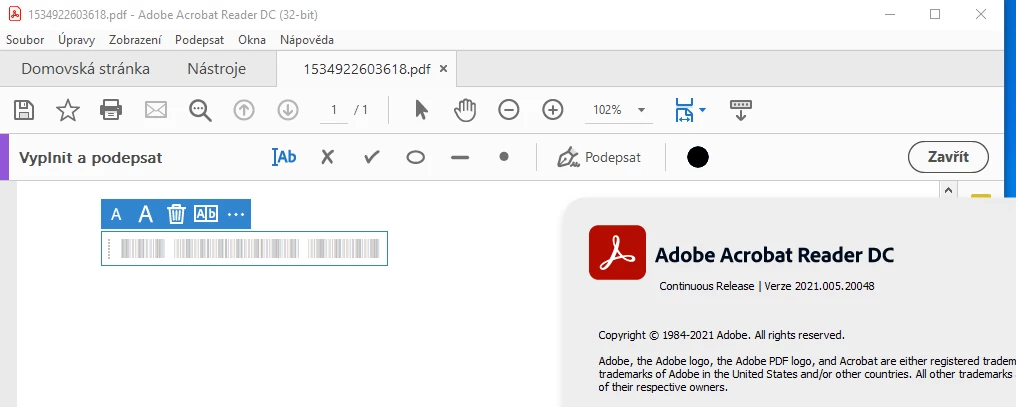Click inside the barcode text field

[x=244, y=248]
